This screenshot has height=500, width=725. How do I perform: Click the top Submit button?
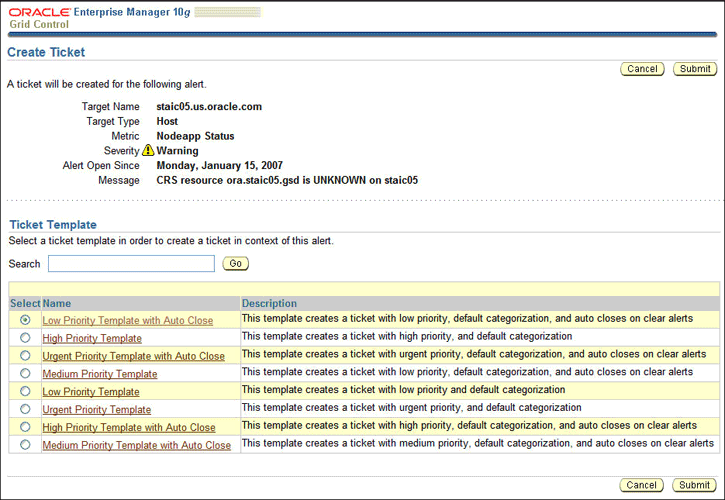tap(694, 69)
